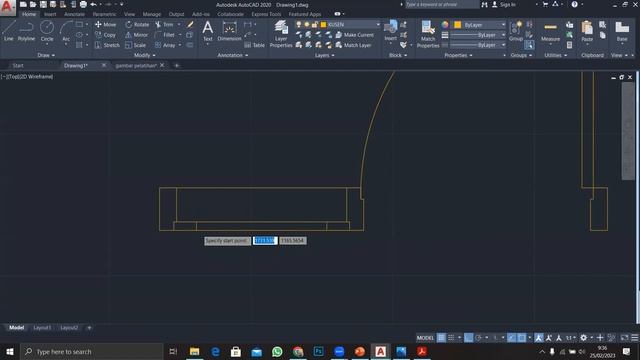Click the keyword search field
Image resolution: width=640 pixels, height=360 pixels.
(442, 4)
